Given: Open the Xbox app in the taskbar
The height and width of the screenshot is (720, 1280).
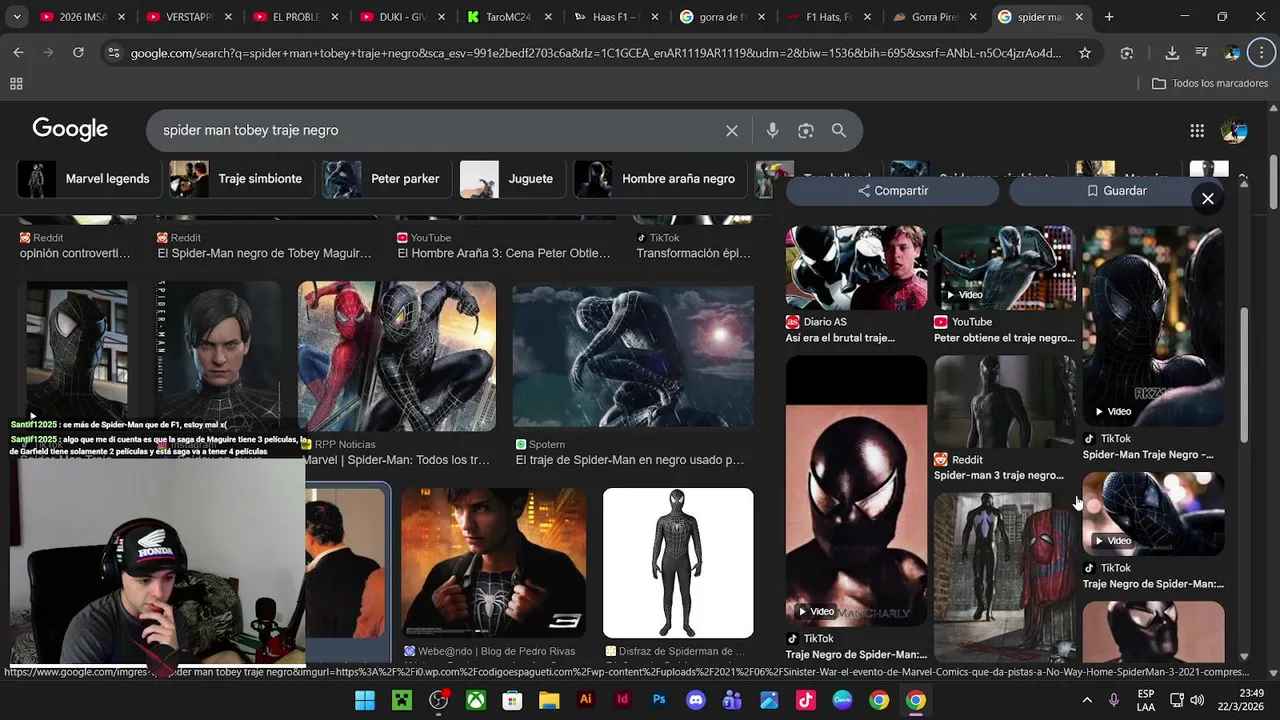Looking at the screenshot, I should coord(476,700).
